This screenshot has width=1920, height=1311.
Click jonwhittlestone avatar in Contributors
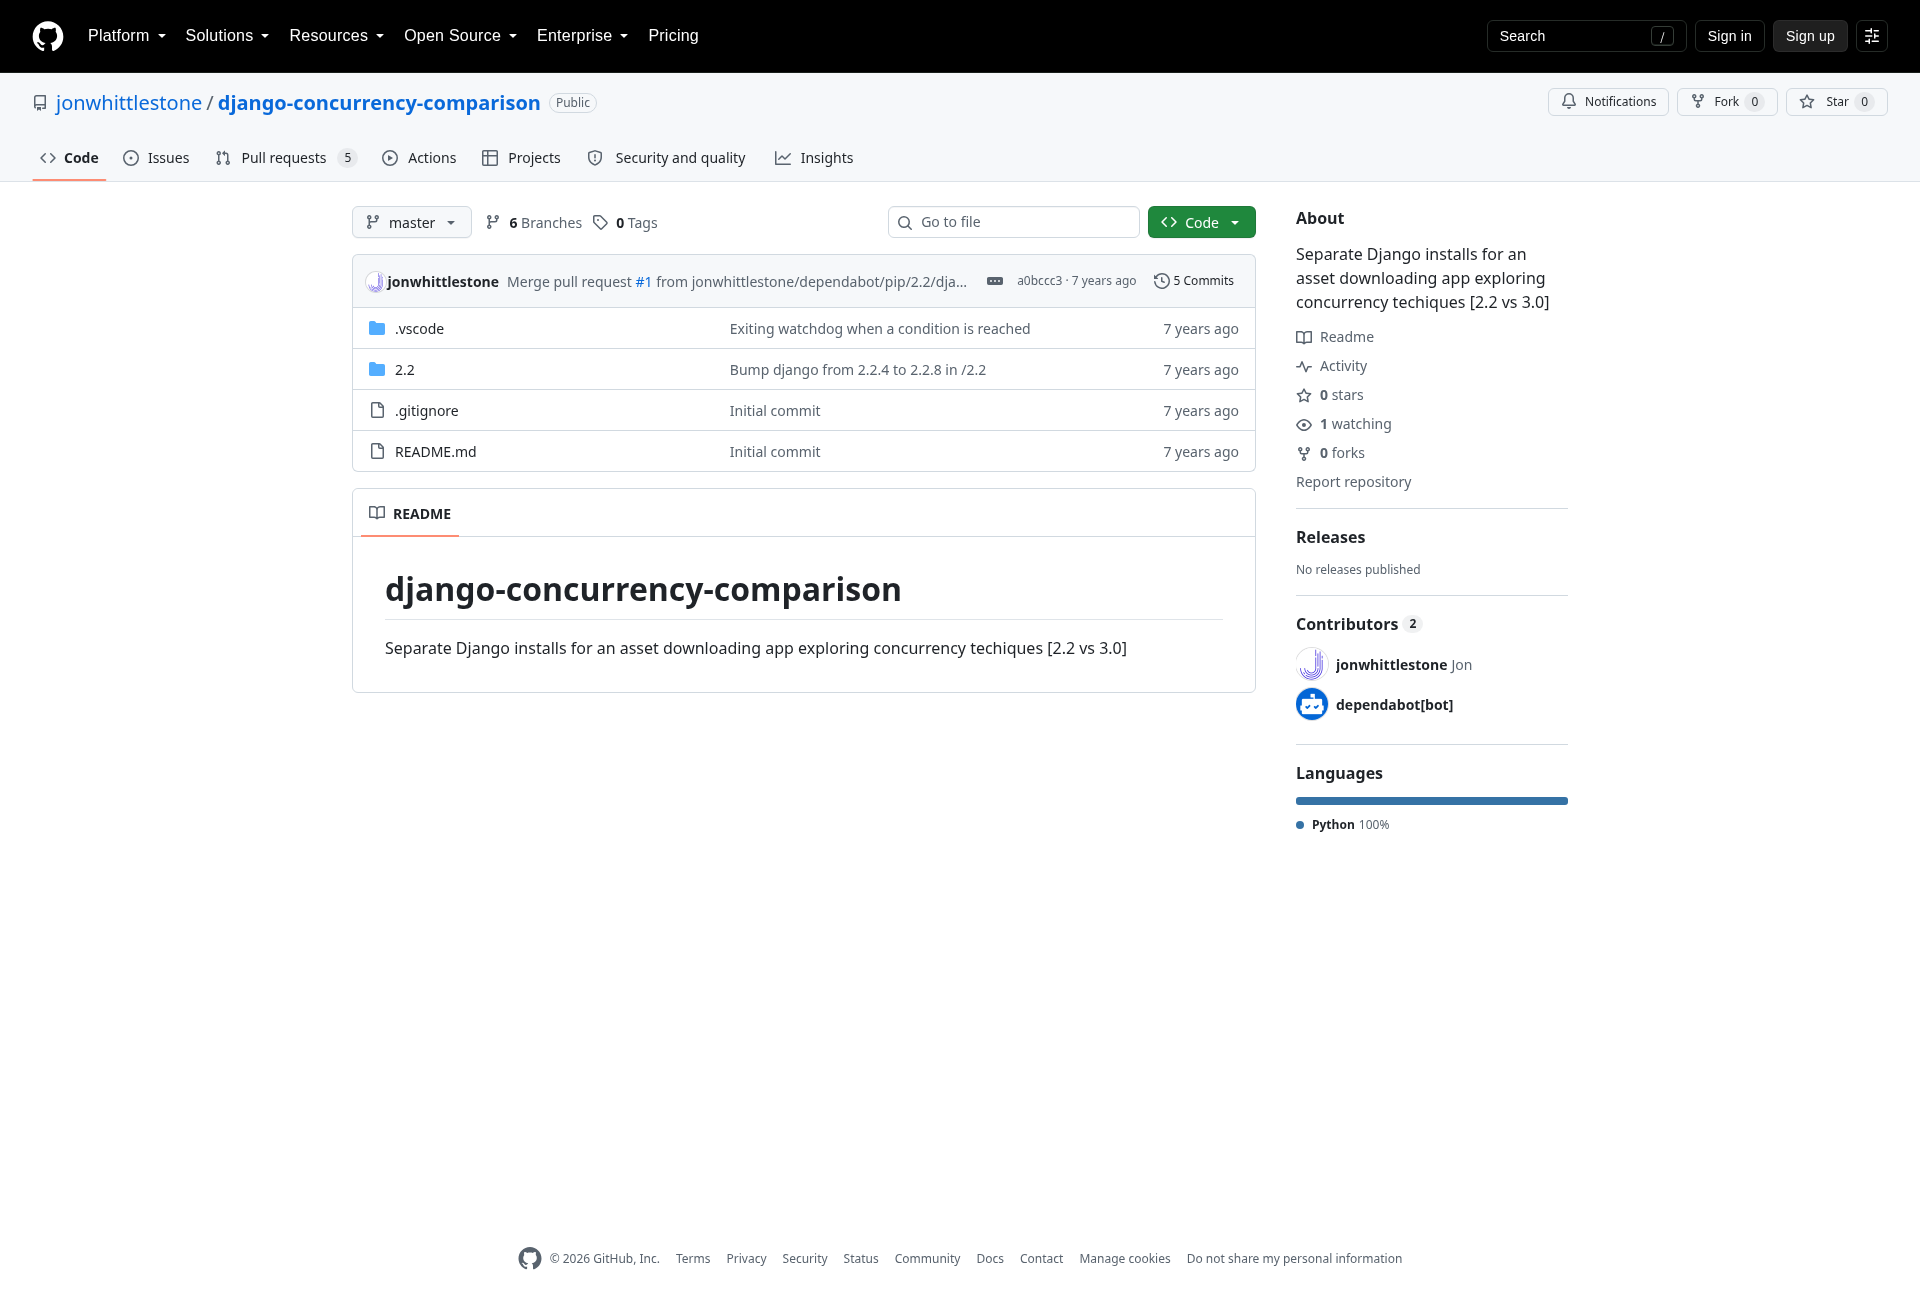click(1312, 664)
